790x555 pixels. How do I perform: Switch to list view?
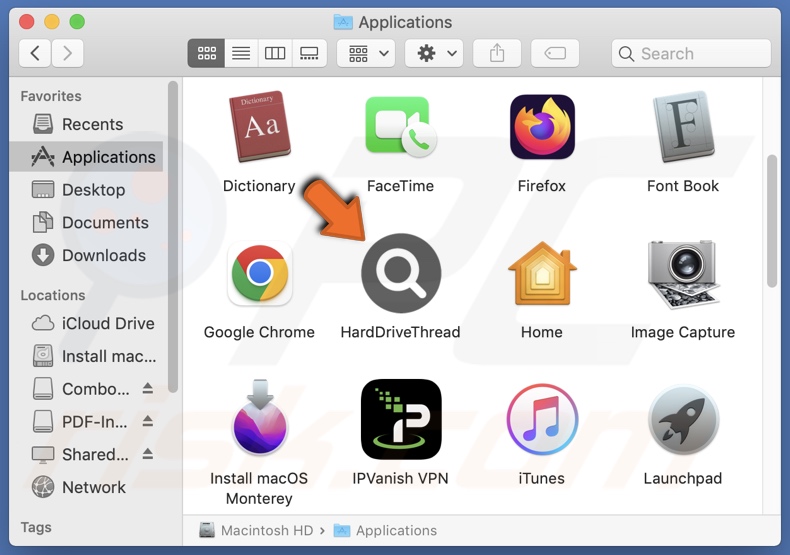[241, 53]
